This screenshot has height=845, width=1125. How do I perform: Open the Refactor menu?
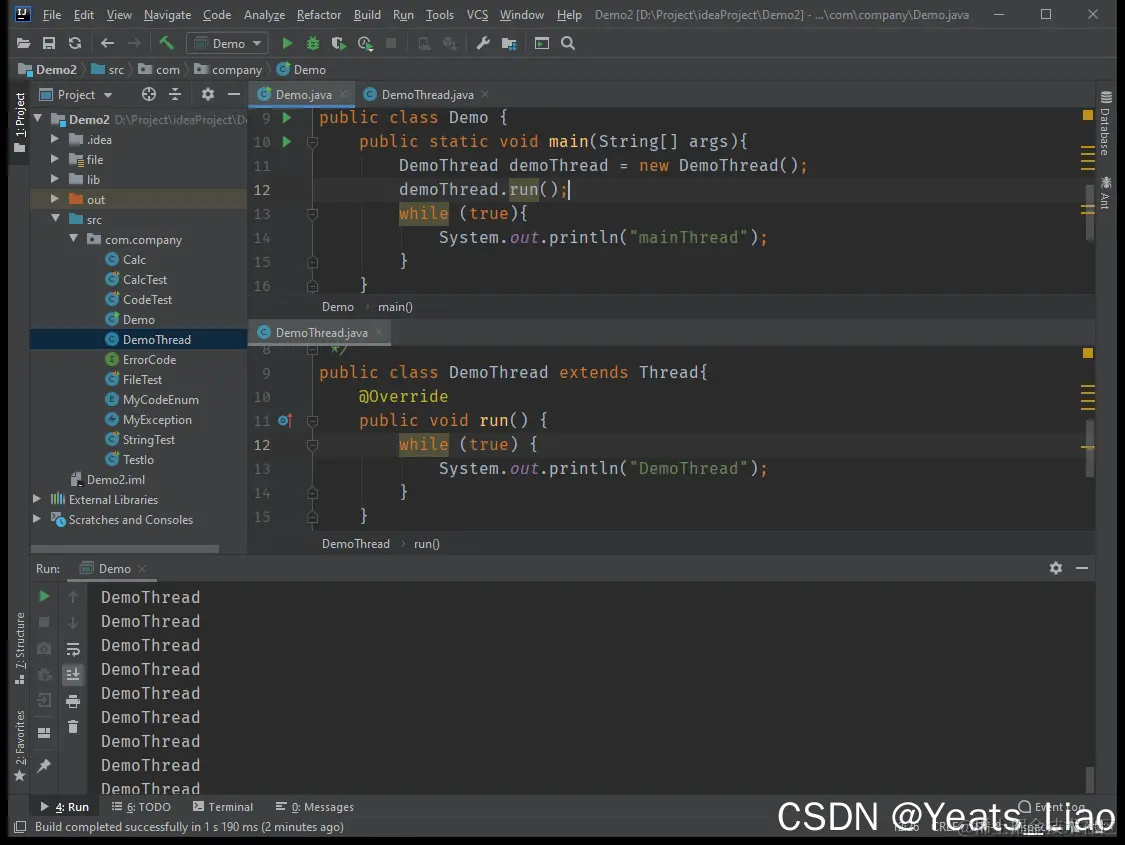319,14
